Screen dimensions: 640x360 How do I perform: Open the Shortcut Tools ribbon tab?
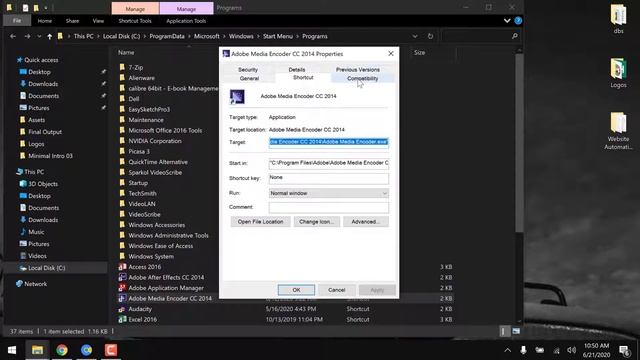(135, 21)
